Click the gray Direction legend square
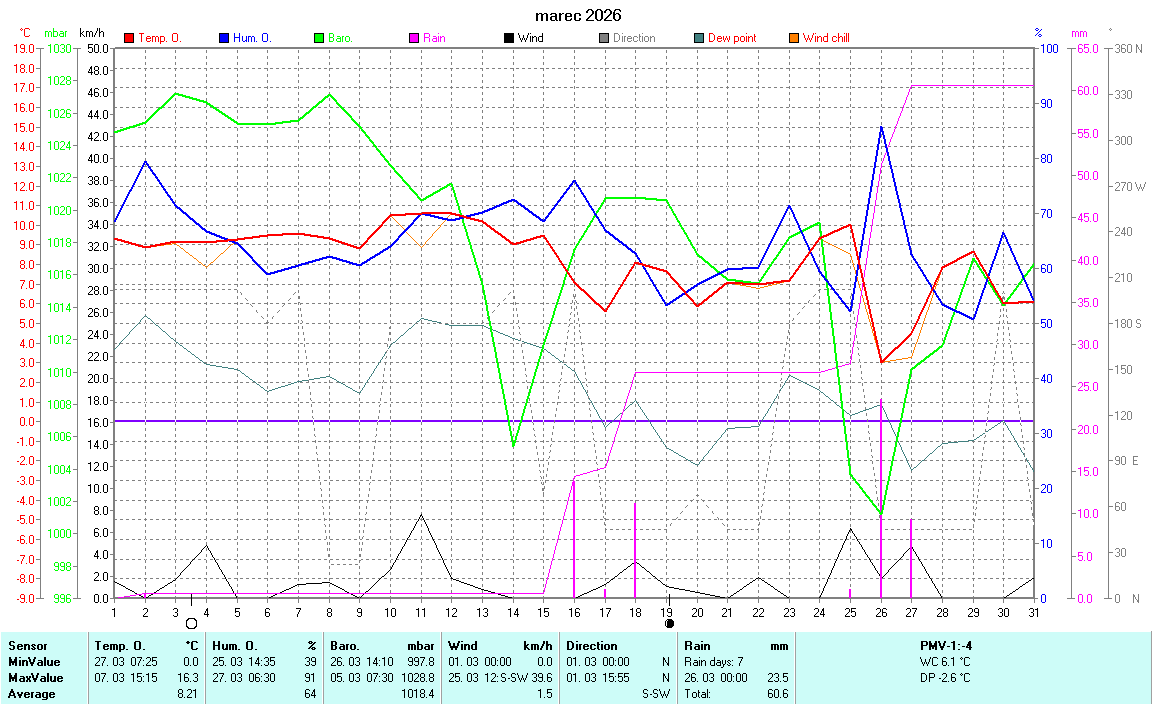This screenshot has width=1152, height=704. (604, 38)
